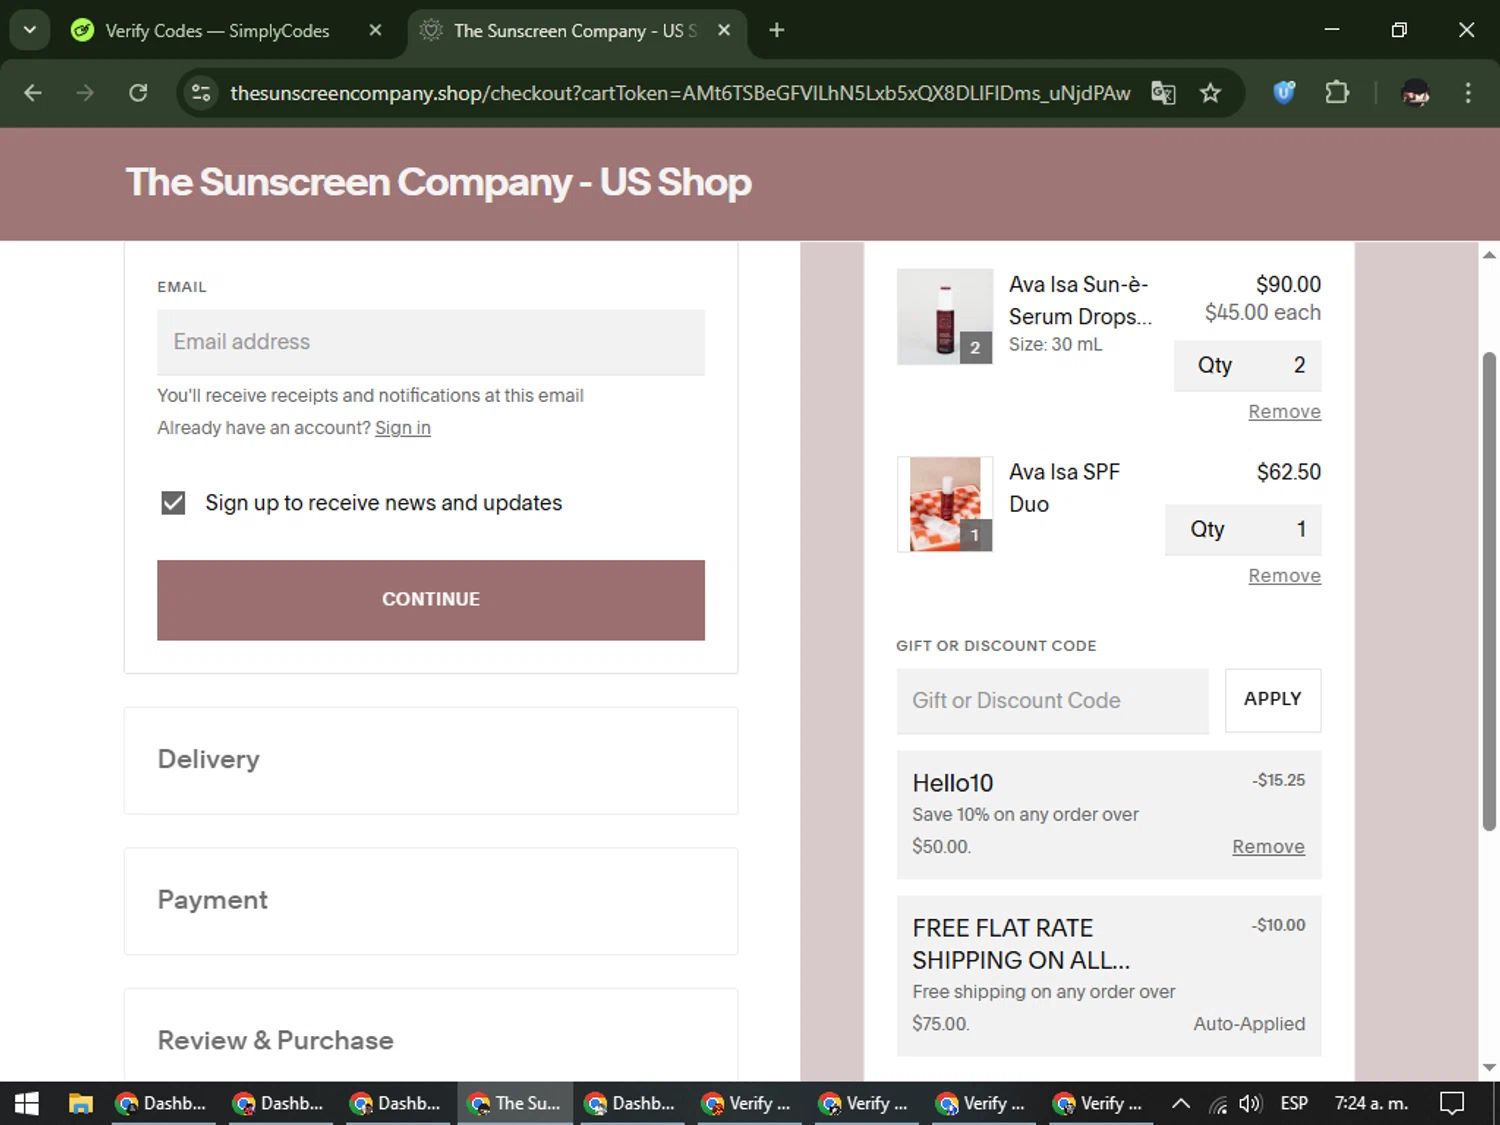Click the Email address field
The height and width of the screenshot is (1125, 1500).
click(431, 342)
